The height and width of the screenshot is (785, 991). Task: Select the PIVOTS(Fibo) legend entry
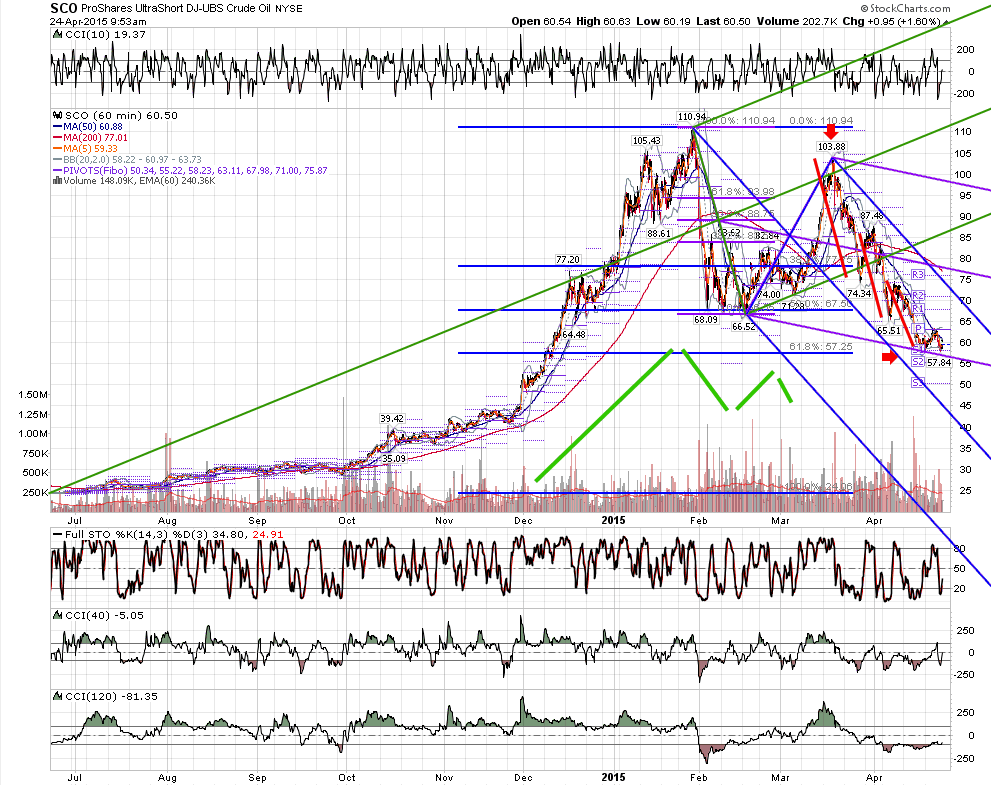click(x=190, y=170)
